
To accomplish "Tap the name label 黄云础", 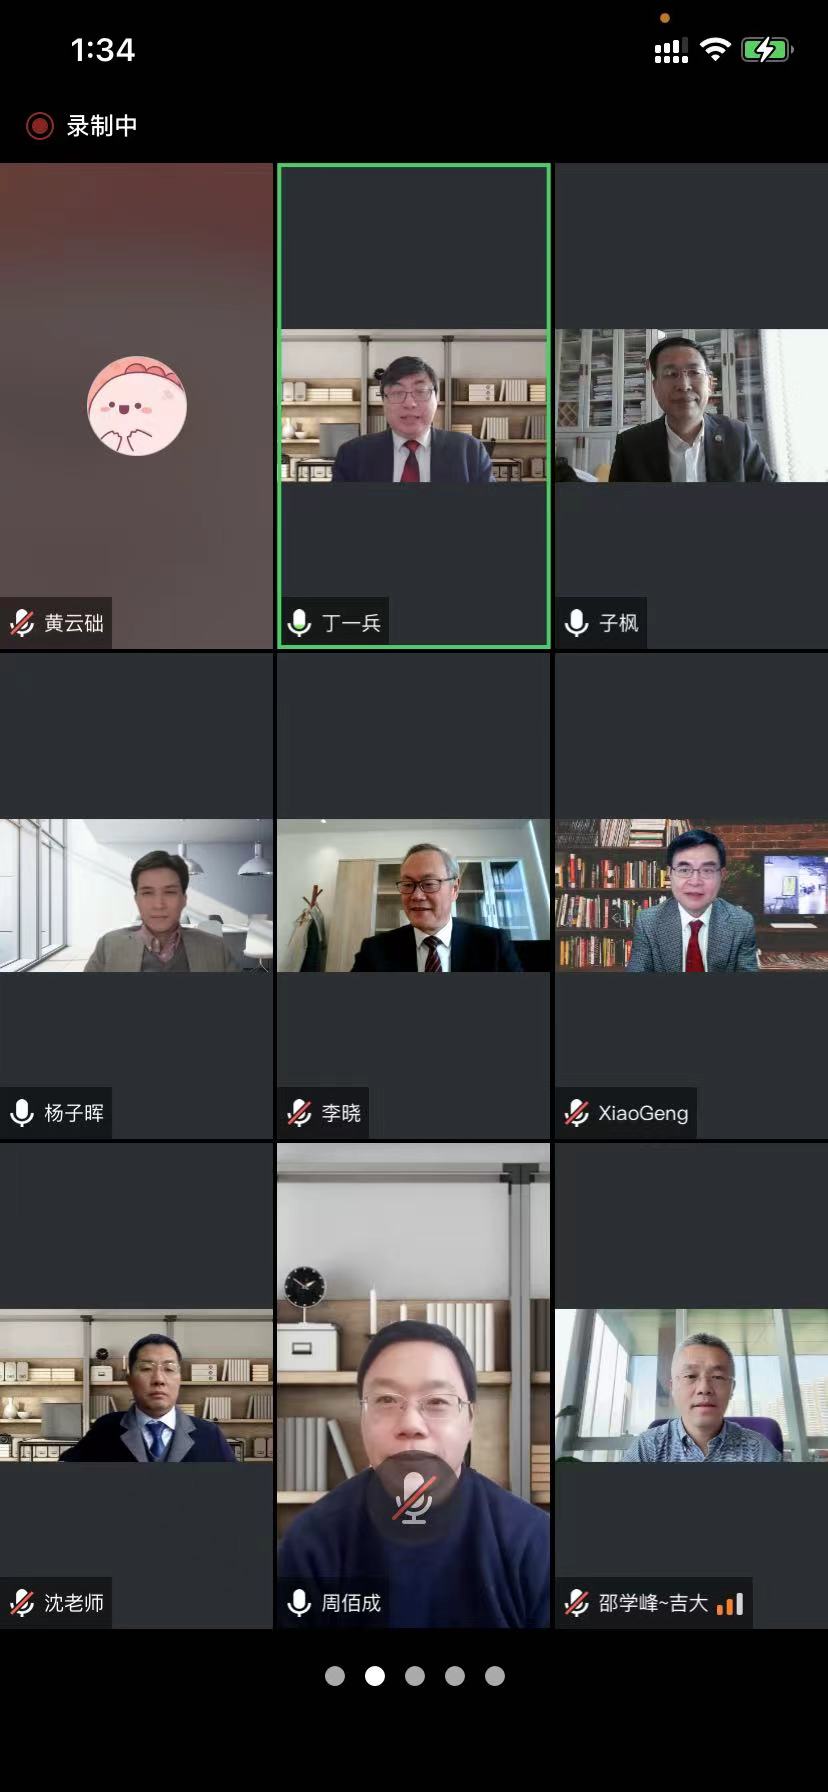I will [74, 623].
